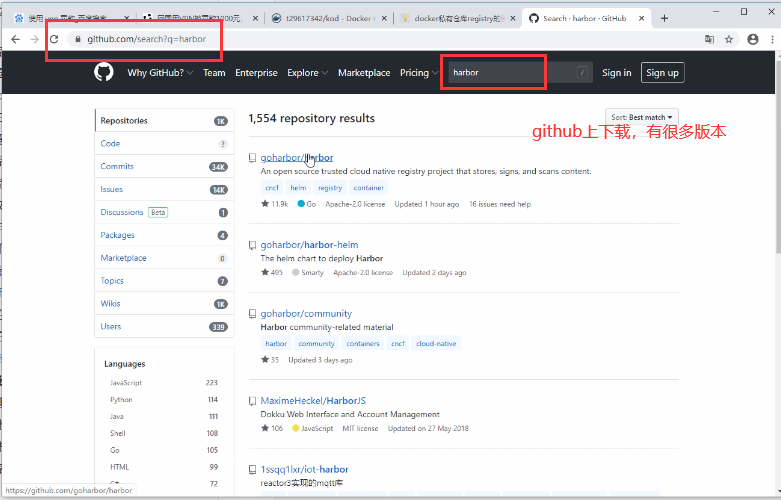
Task: Open Marketplace in top navigation bar
Action: (364, 73)
